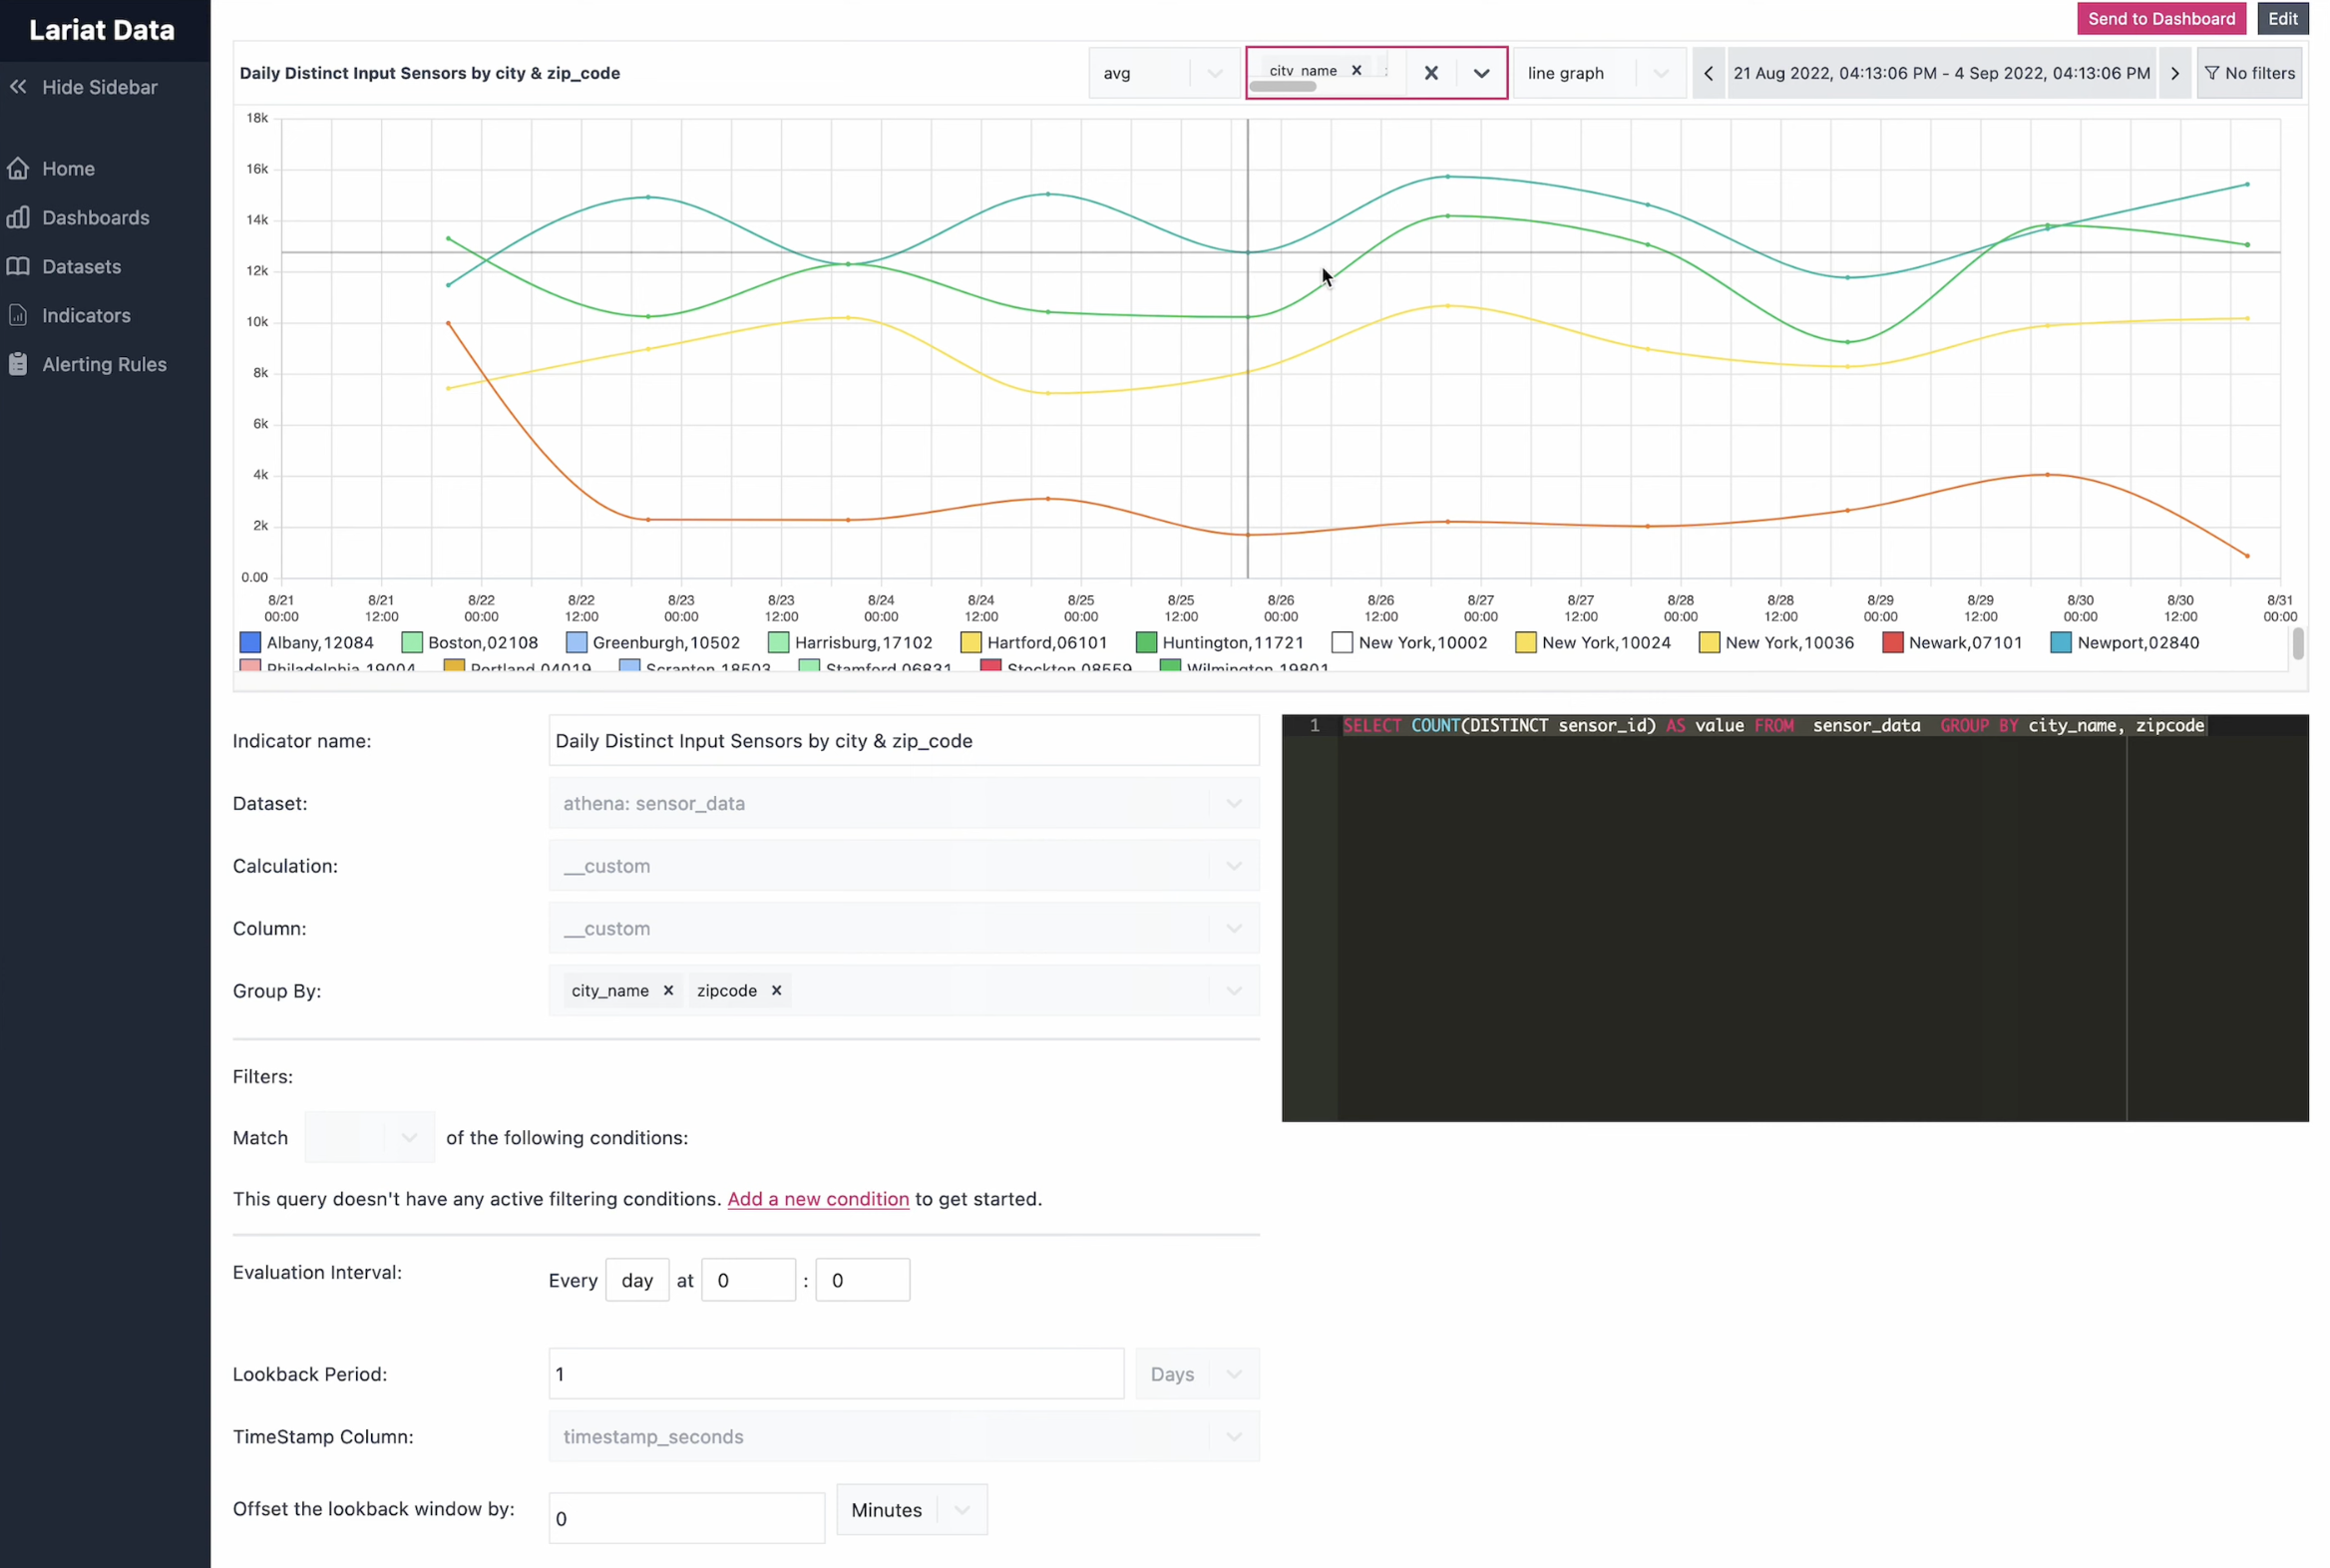
Task: Click Send to Dashboard button
Action: pyautogui.click(x=2160, y=19)
